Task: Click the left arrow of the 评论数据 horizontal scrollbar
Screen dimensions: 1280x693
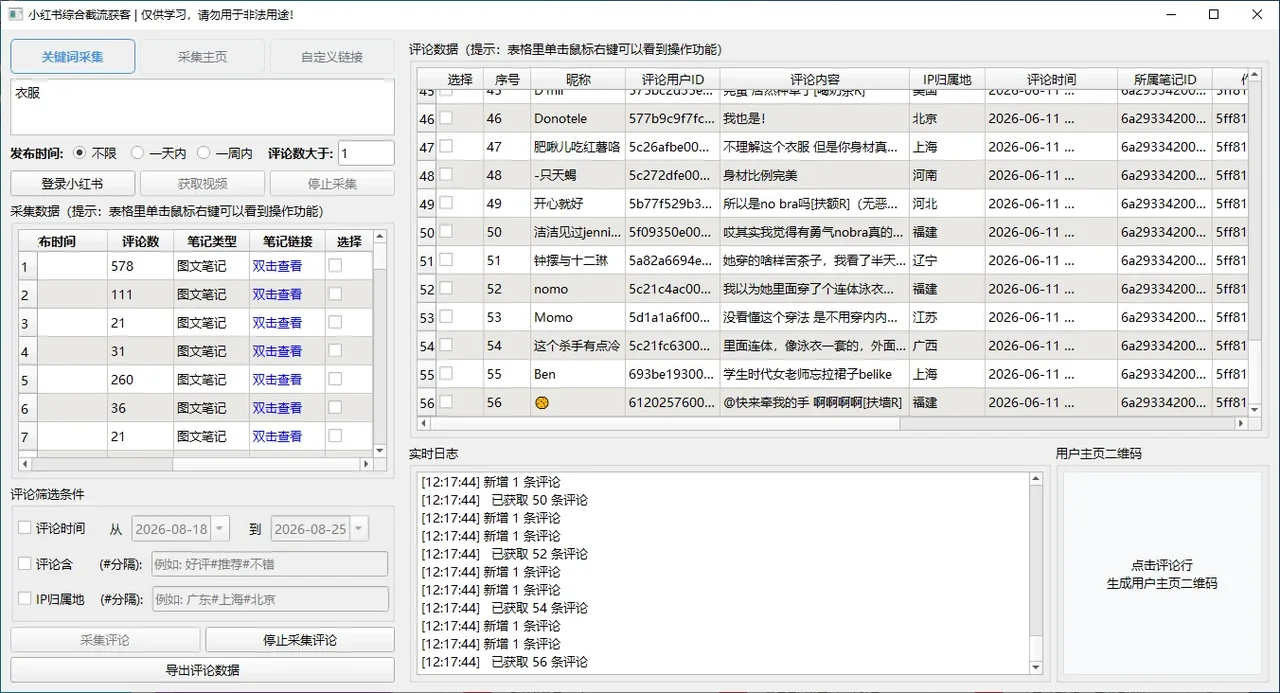Action: 425,424
